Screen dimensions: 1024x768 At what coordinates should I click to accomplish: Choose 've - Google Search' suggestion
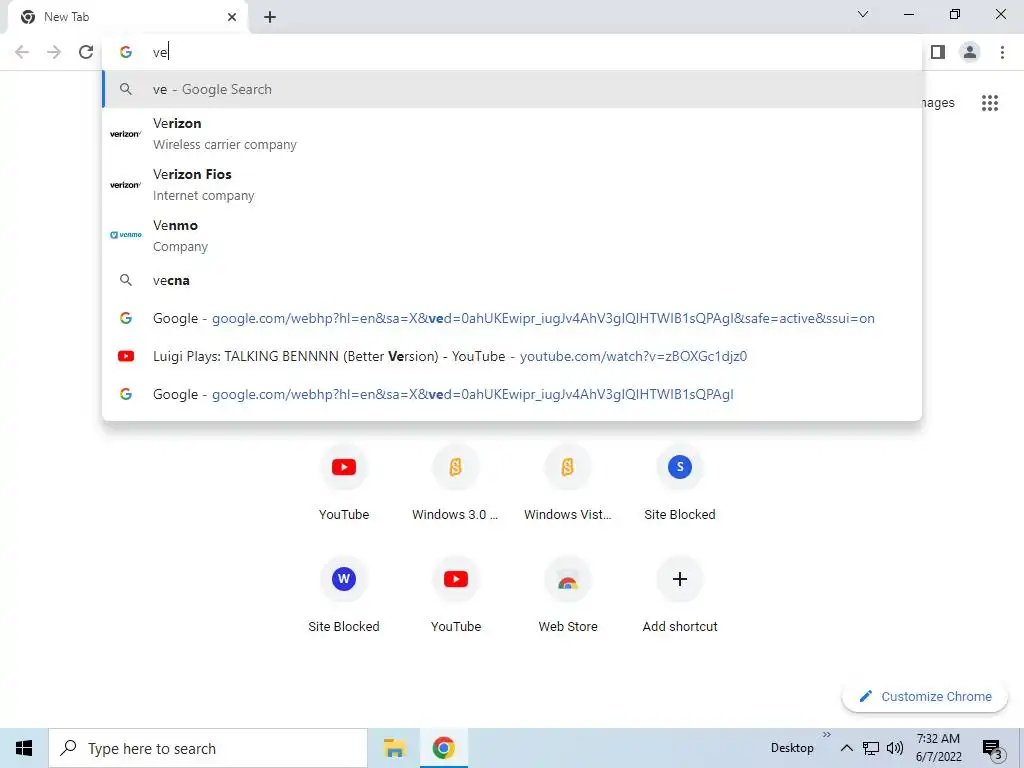click(512, 89)
